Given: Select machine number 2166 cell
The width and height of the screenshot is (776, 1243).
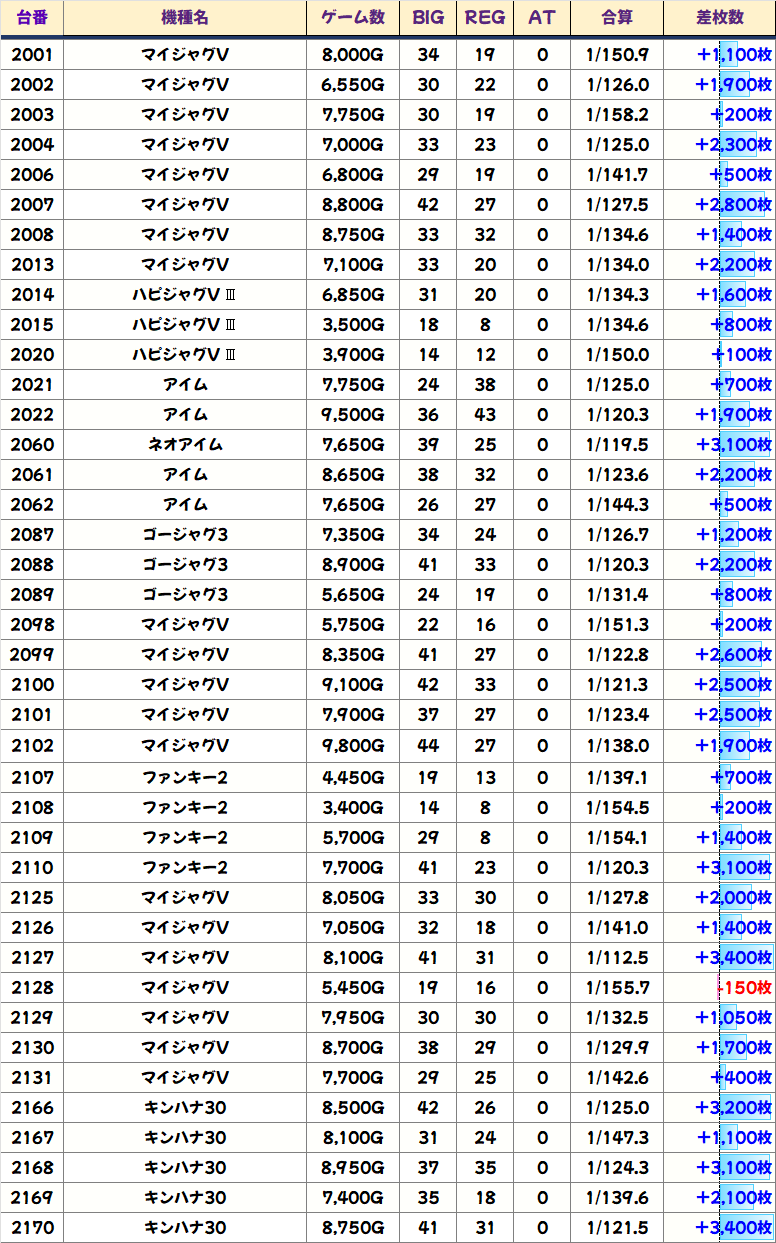Looking at the screenshot, I should (x=32, y=1108).
